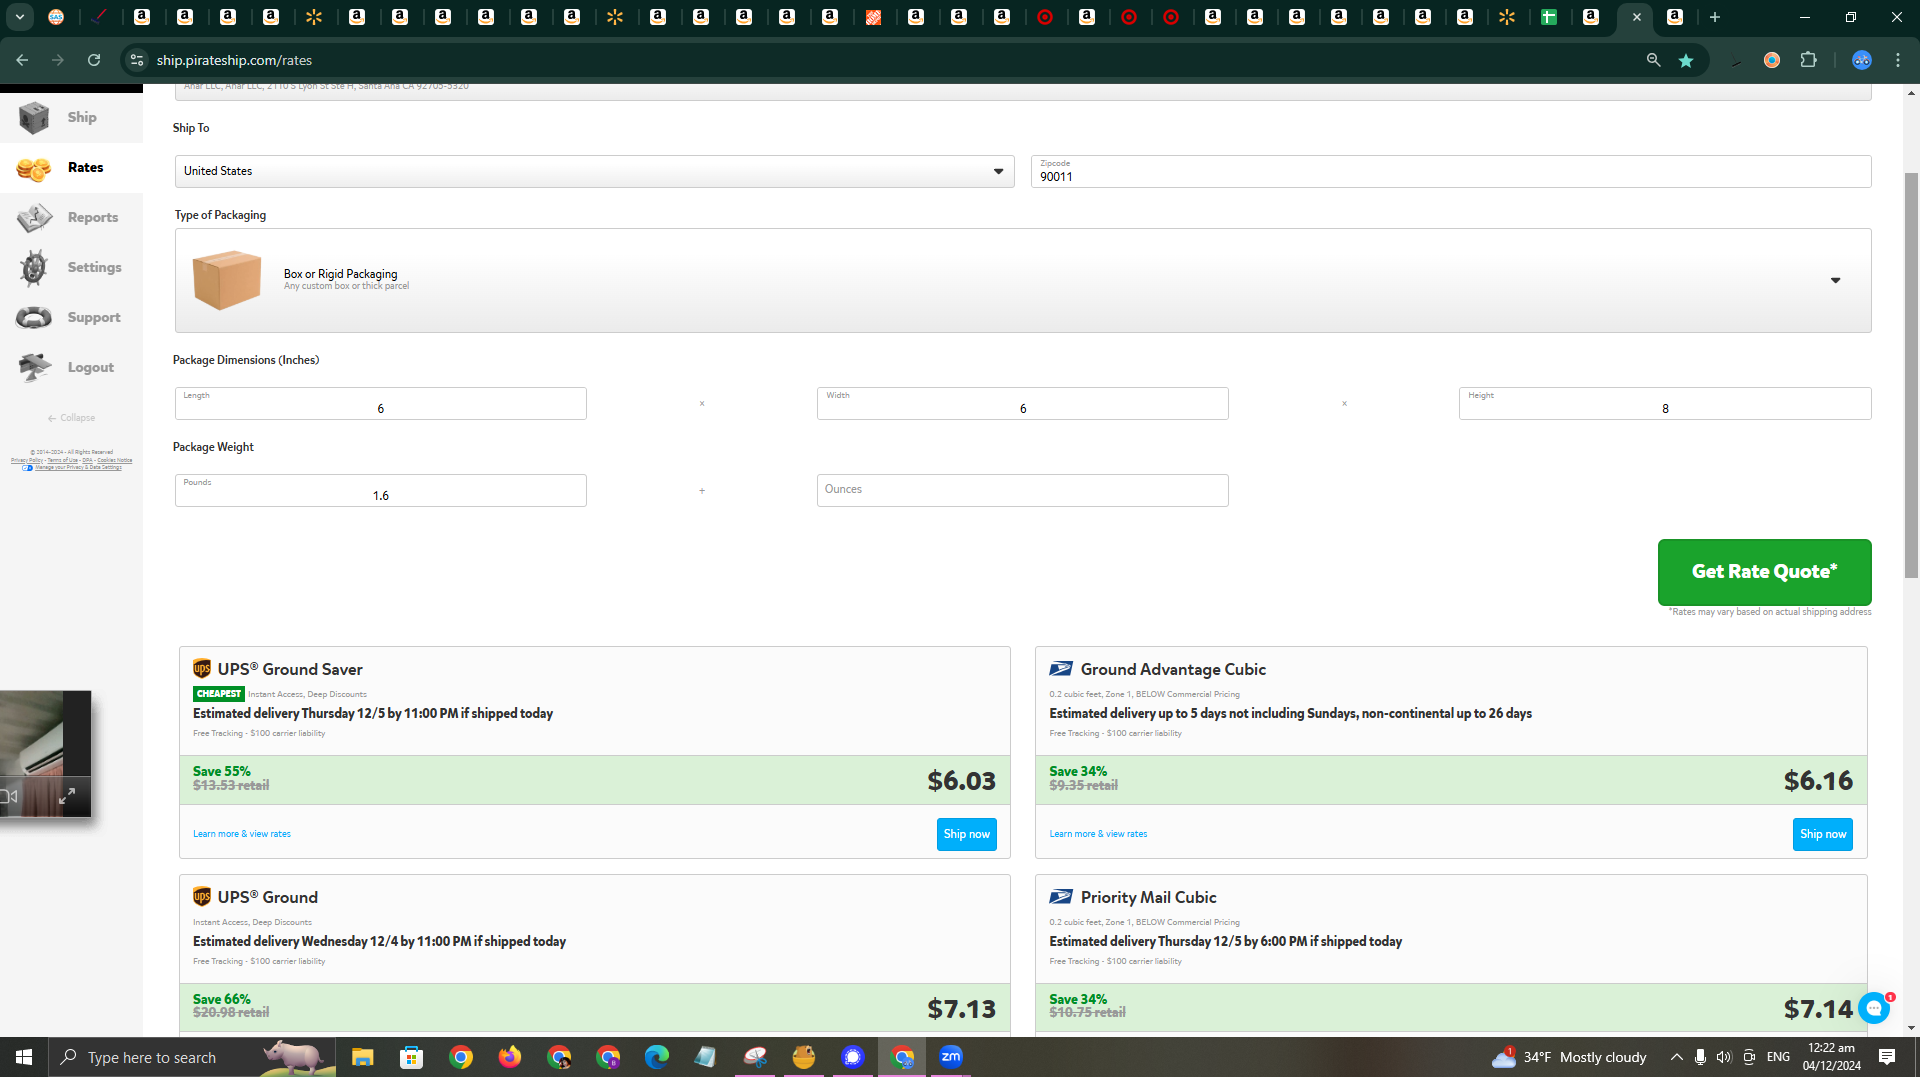Open the notification center icon
The image size is (1920, 1077).
[1887, 1057]
